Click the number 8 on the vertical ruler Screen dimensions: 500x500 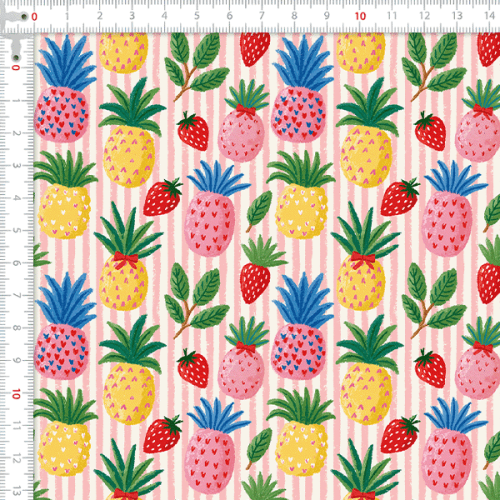click(16, 328)
